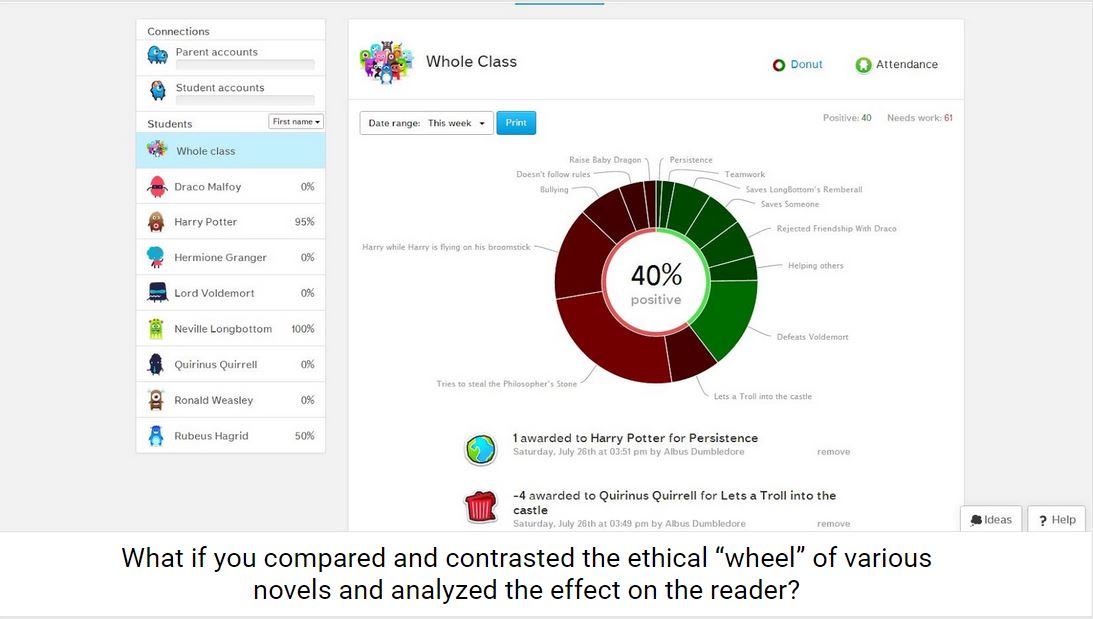Remove the Quirinus Quirrell troll award
This screenshot has height=619, width=1093.
pyautogui.click(x=833, y=524)
